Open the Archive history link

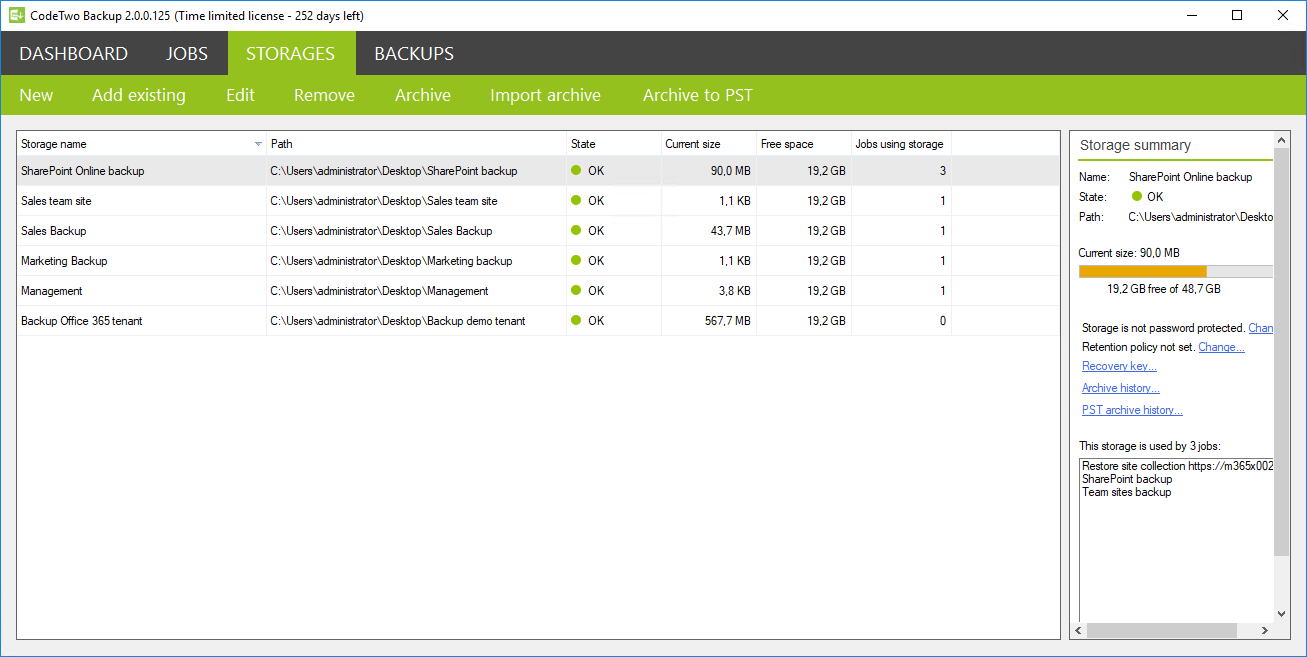pos(1121,388)
